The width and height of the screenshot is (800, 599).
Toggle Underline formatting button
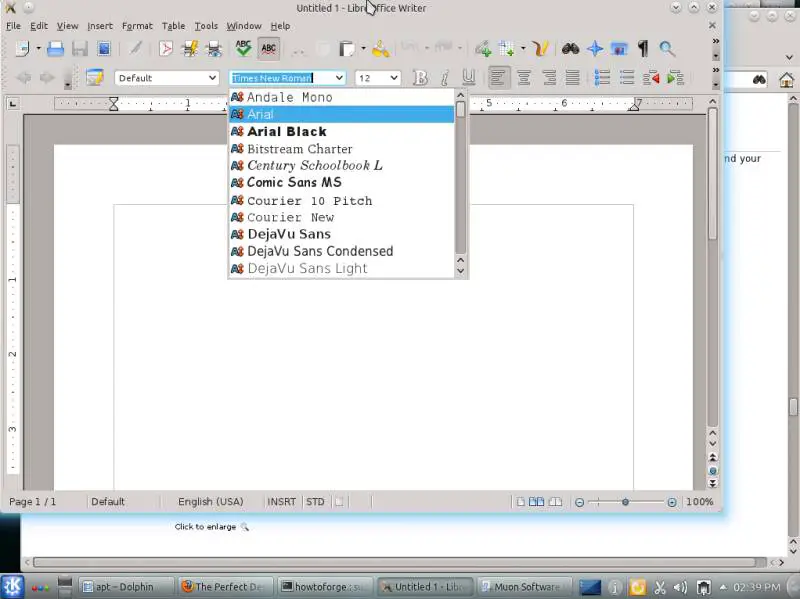tap(468, 78)
